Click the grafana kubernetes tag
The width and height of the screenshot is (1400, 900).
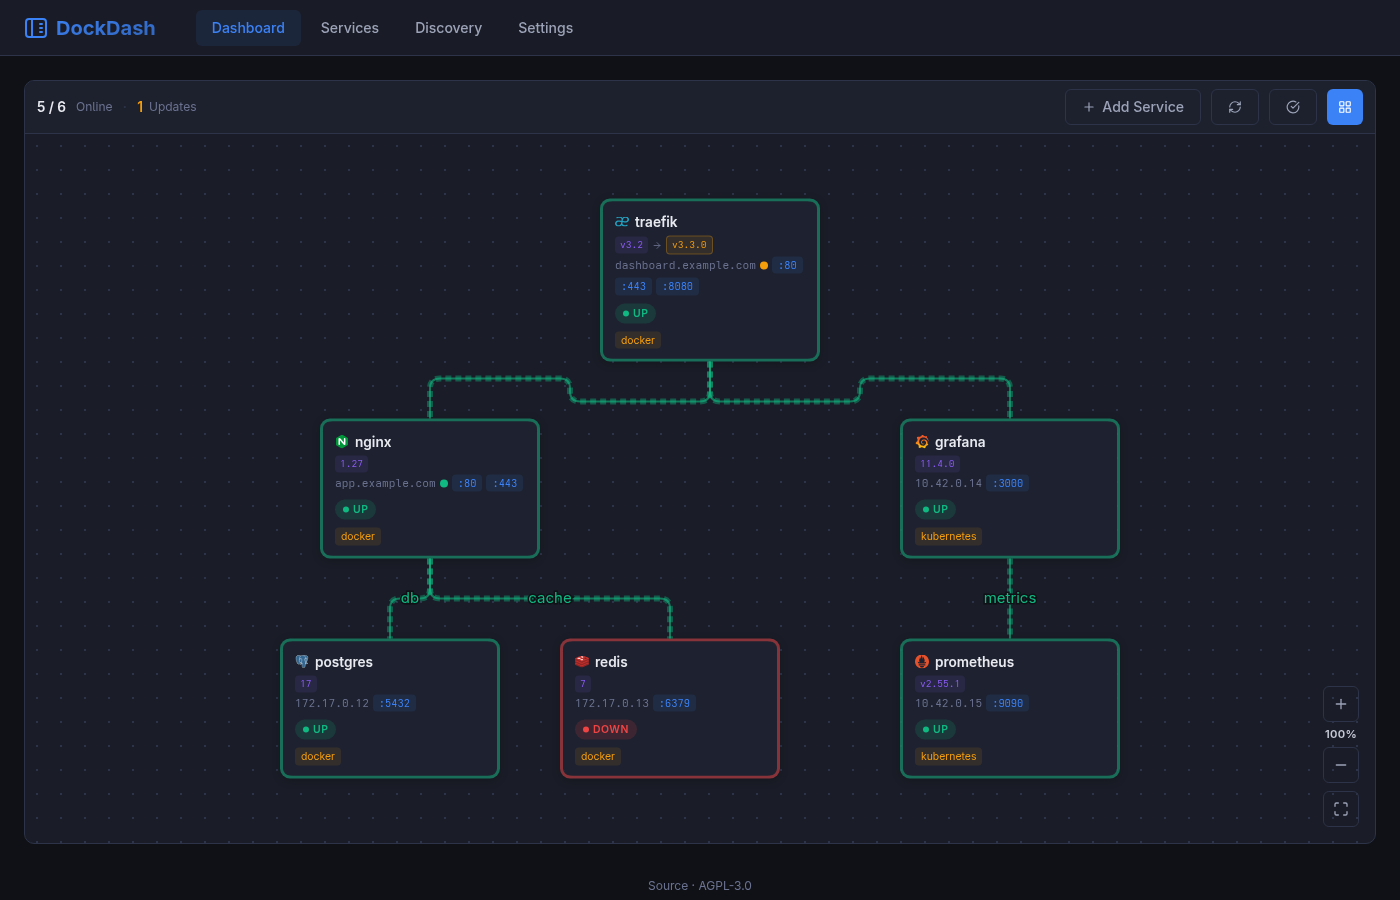[x=949, y=537]
